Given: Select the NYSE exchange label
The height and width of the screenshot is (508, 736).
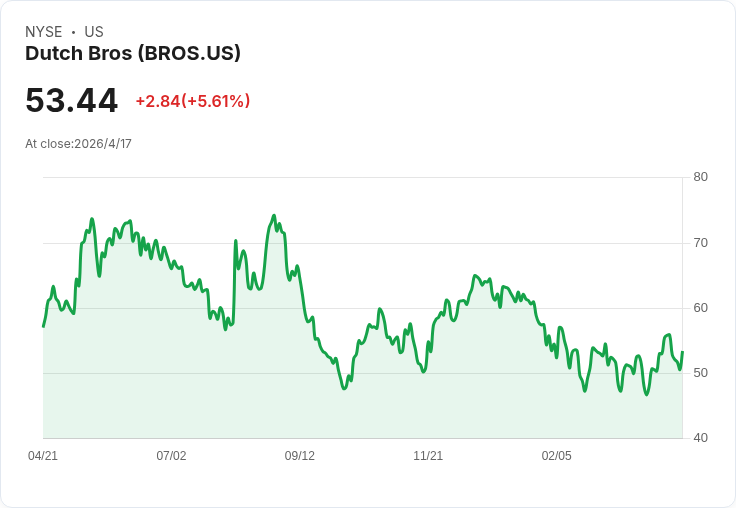Looking at the screenshot, I should (x=44, y=32).
